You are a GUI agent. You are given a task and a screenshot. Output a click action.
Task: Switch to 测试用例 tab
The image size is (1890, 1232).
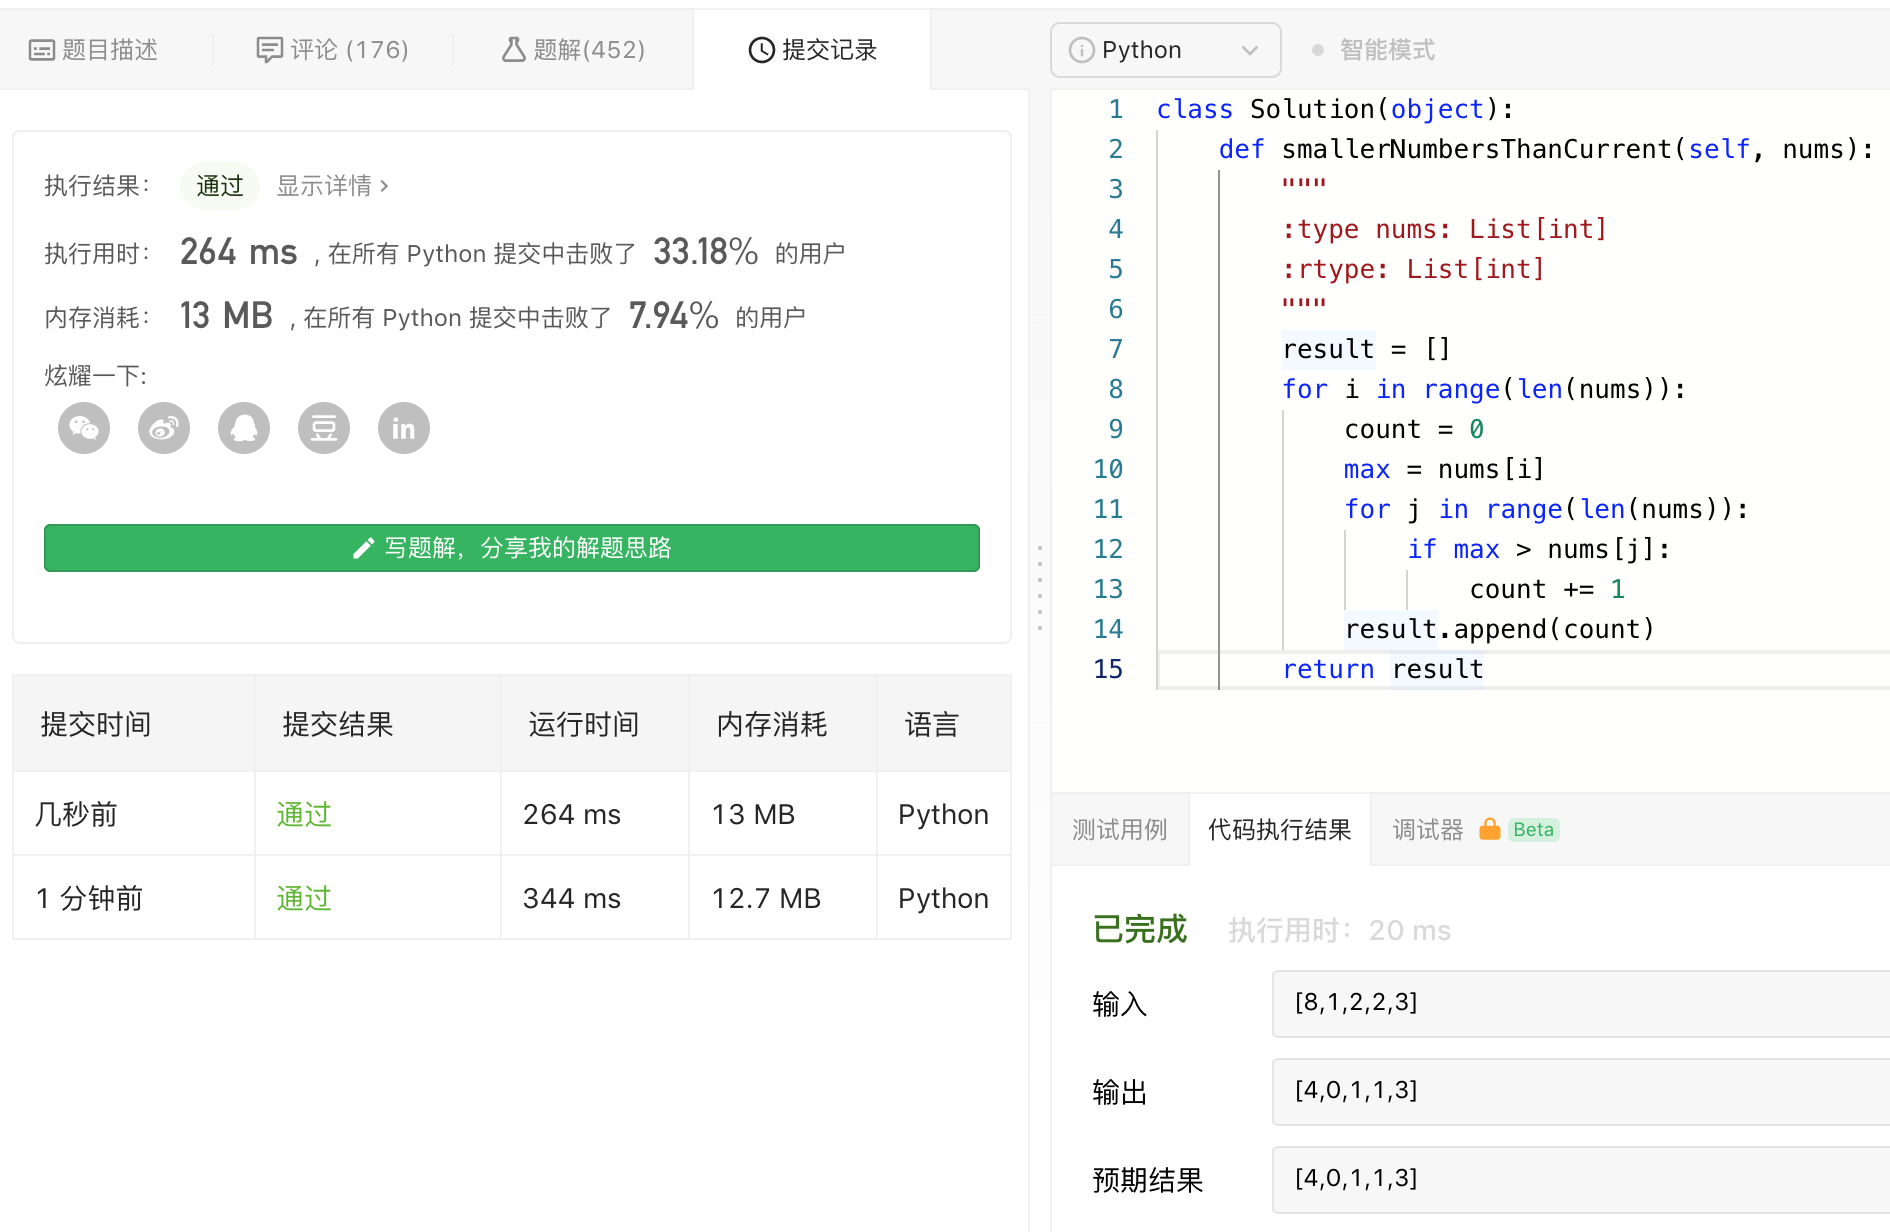click(x=1120, y=830)
